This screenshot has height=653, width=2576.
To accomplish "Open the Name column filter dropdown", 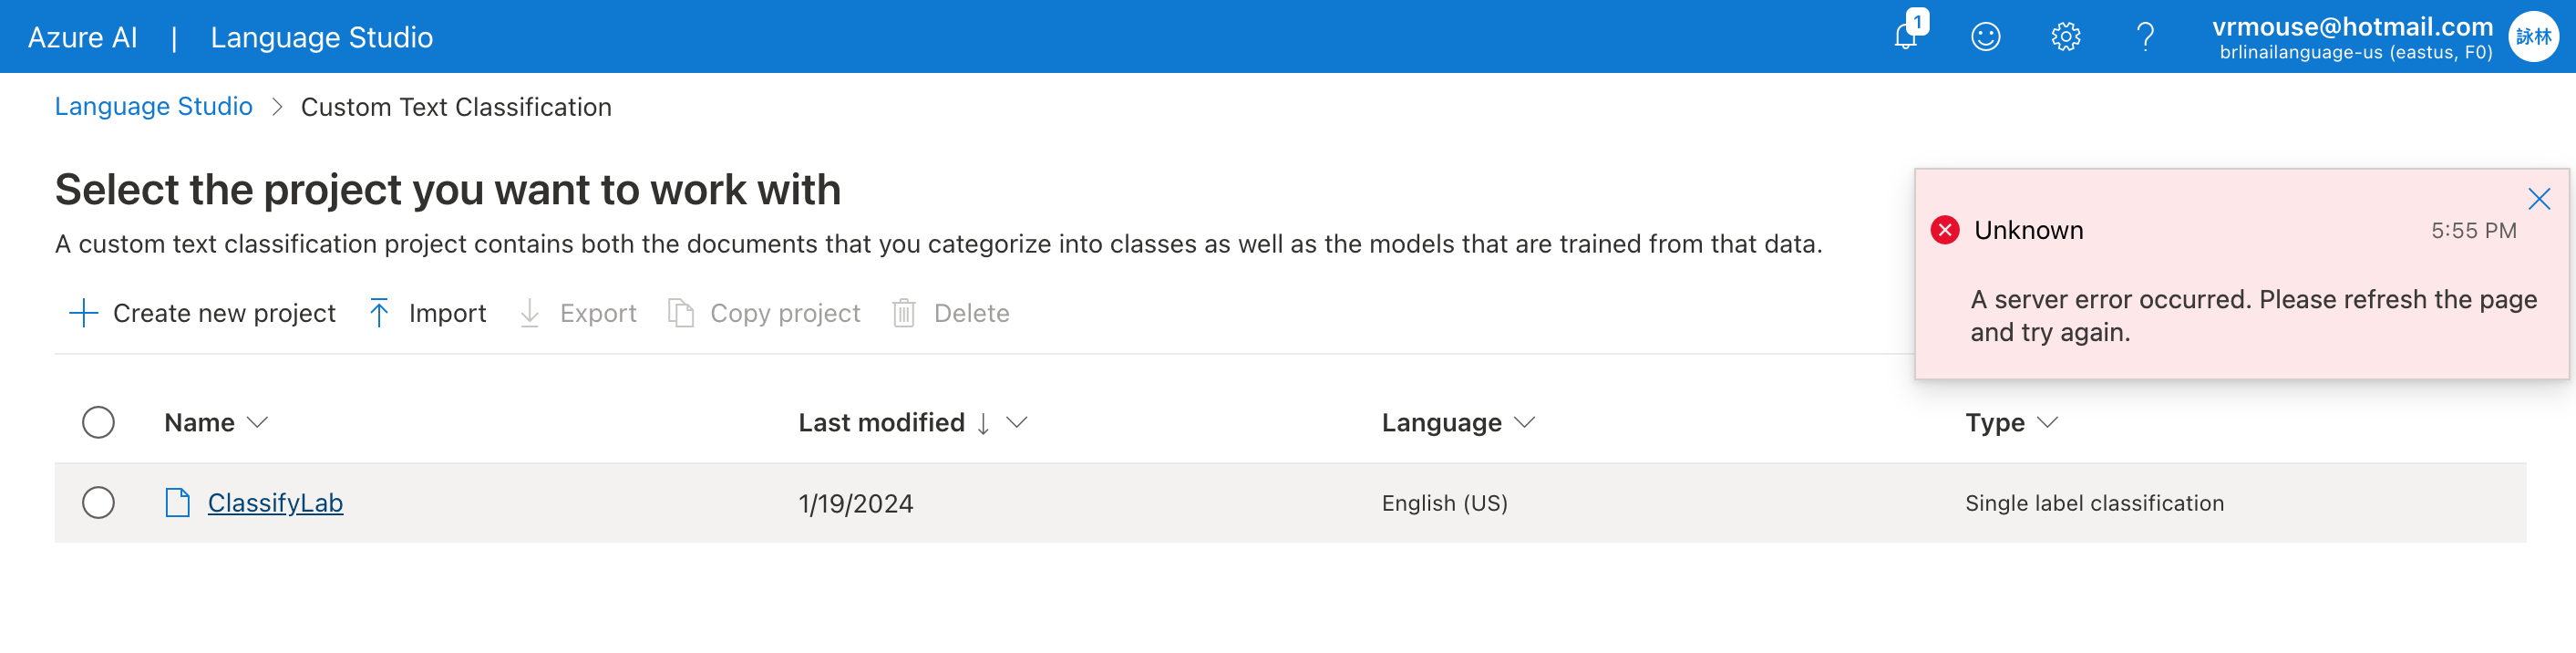I will [x=257, y=423].
